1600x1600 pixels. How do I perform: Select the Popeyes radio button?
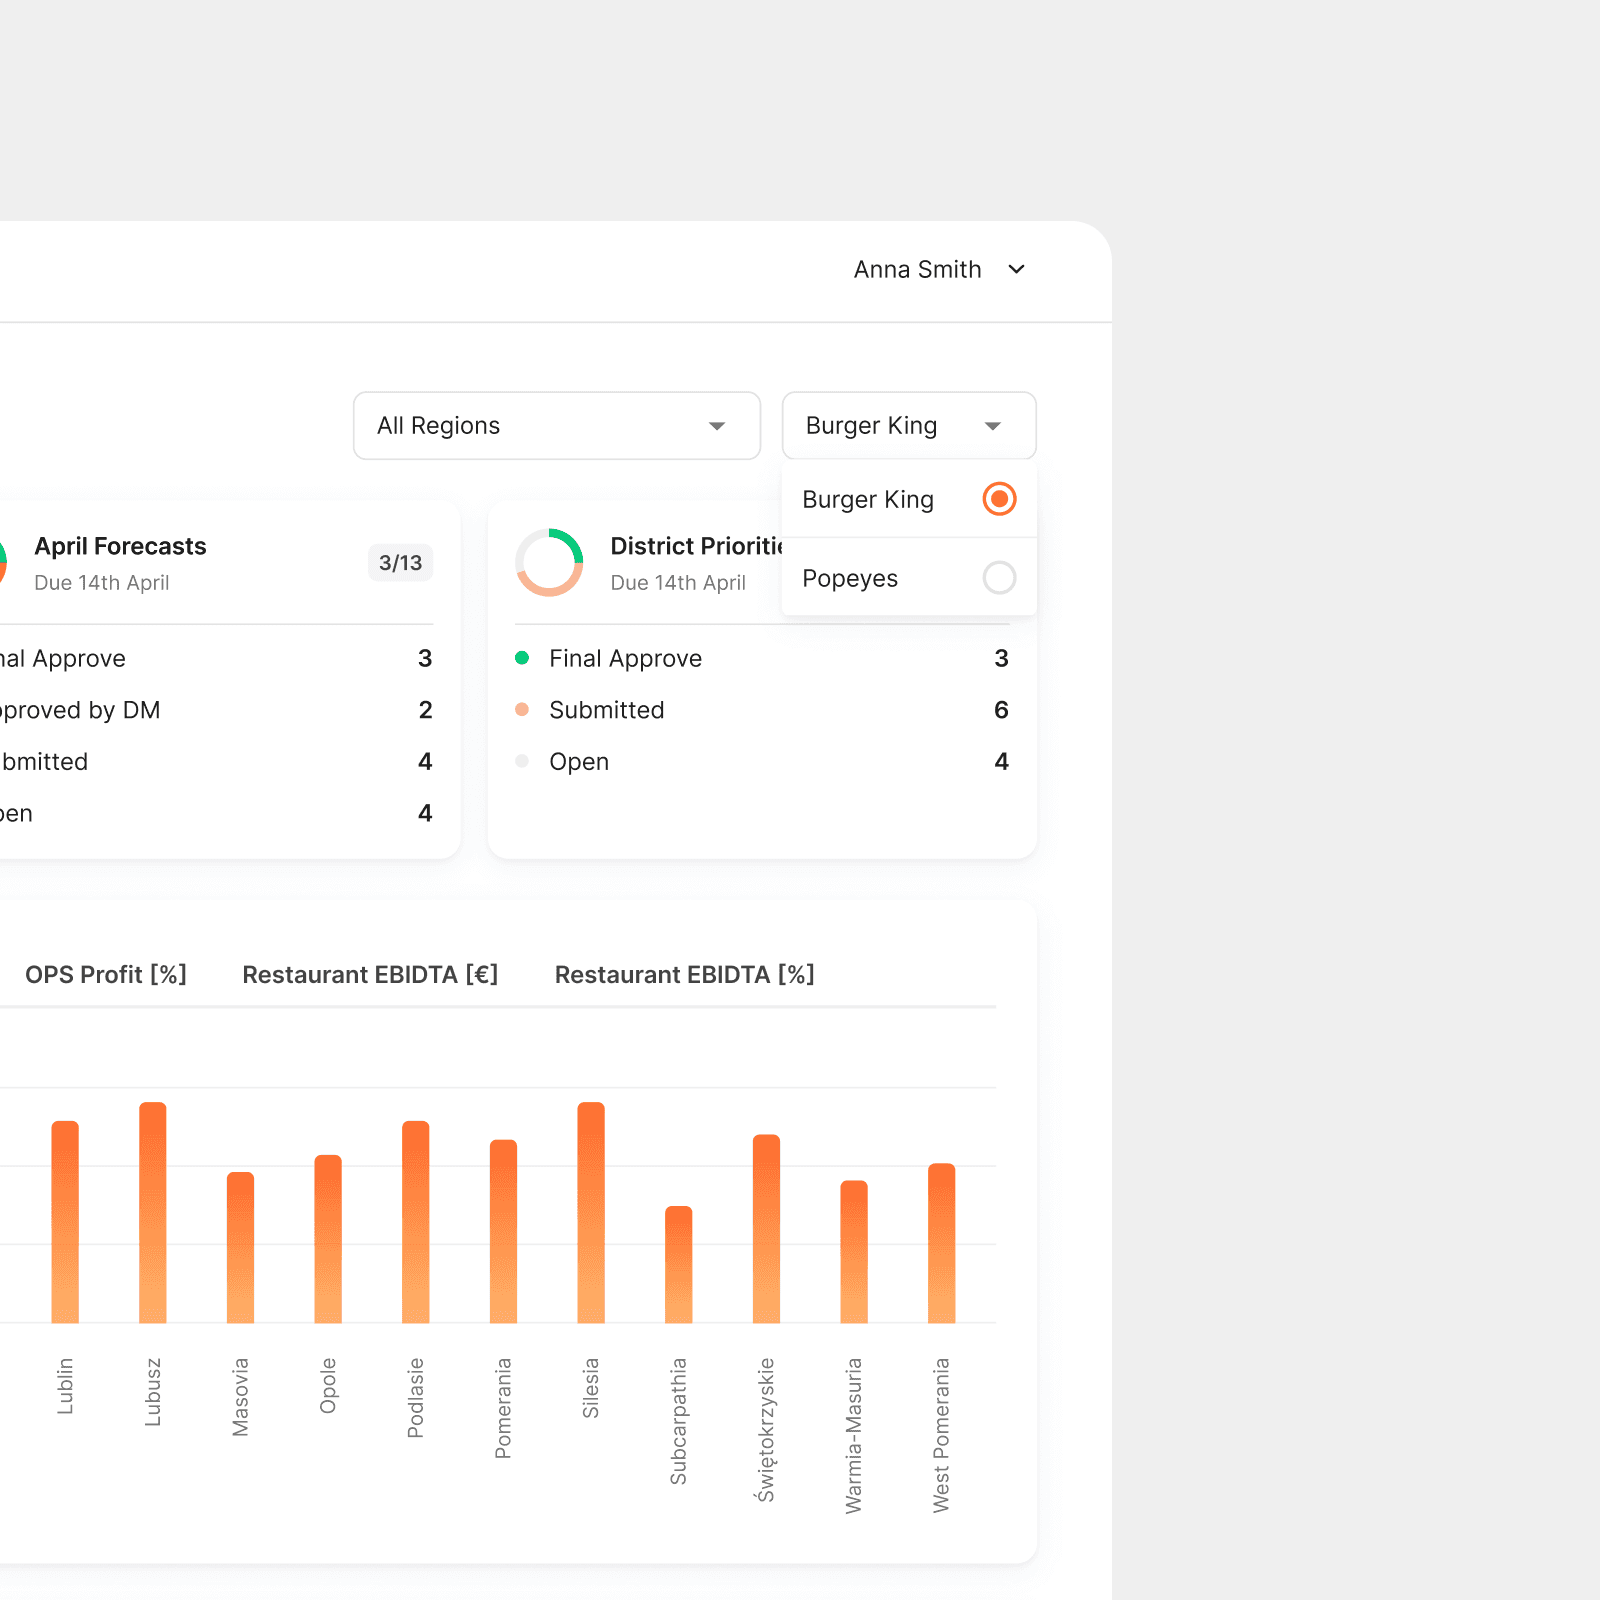(x=999, y=577)
